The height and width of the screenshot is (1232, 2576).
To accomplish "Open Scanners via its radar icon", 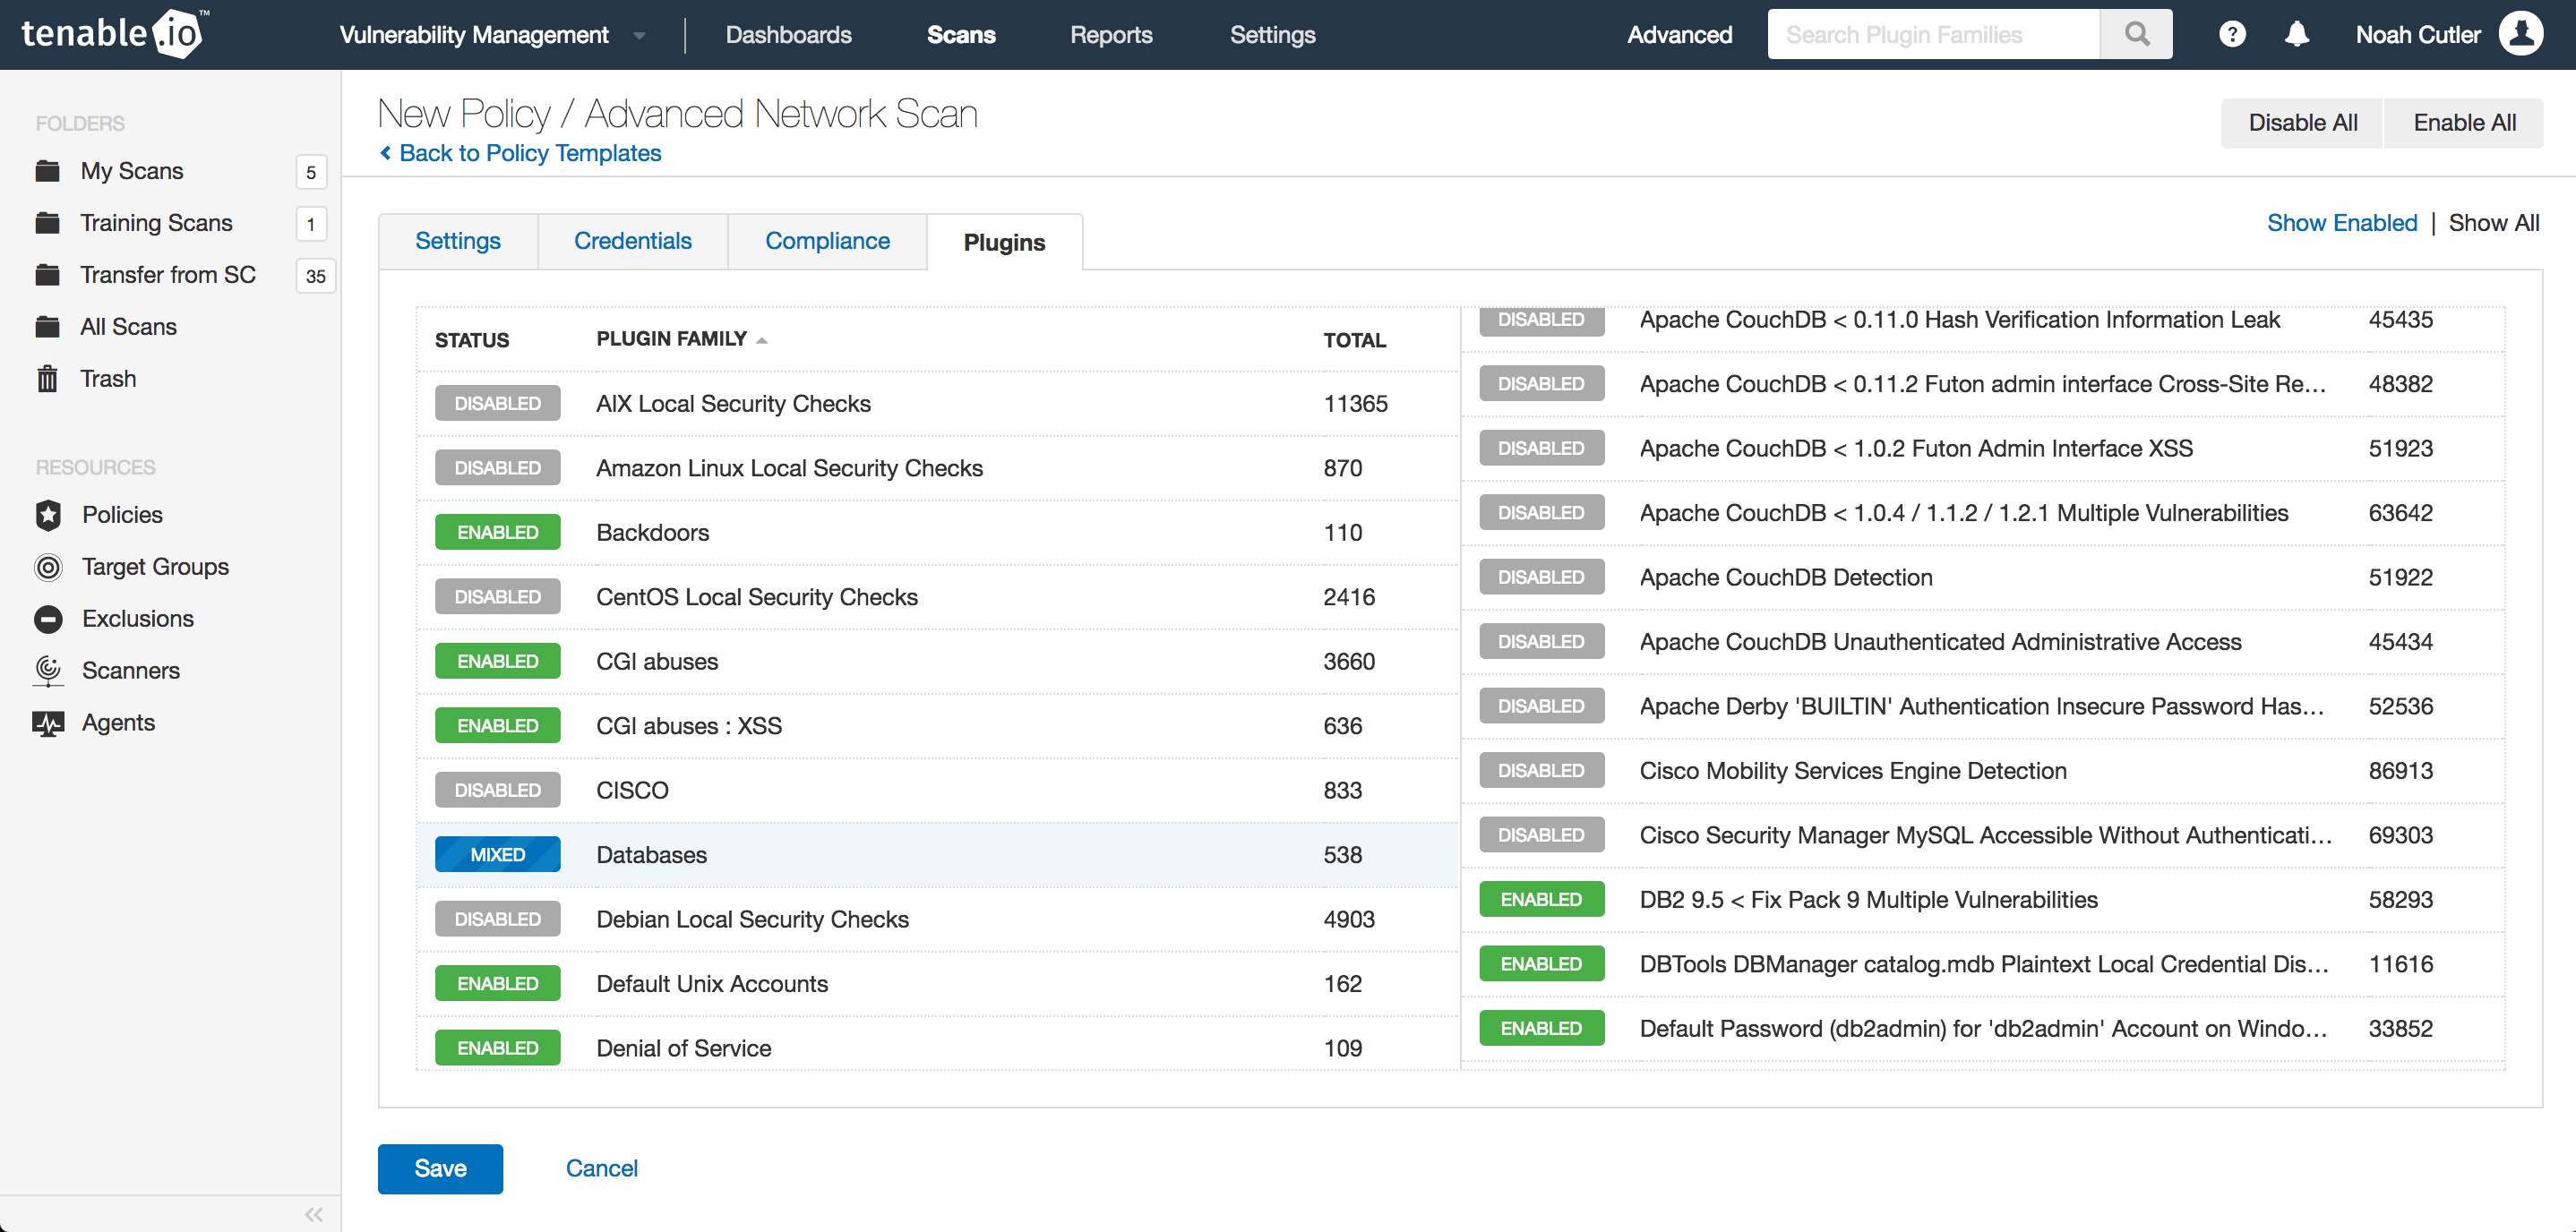I will pos(48,670).
